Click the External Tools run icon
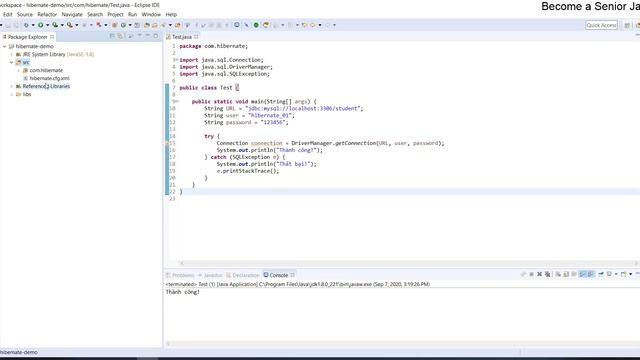This screenshot has width=640, height=360. [70, 25]
